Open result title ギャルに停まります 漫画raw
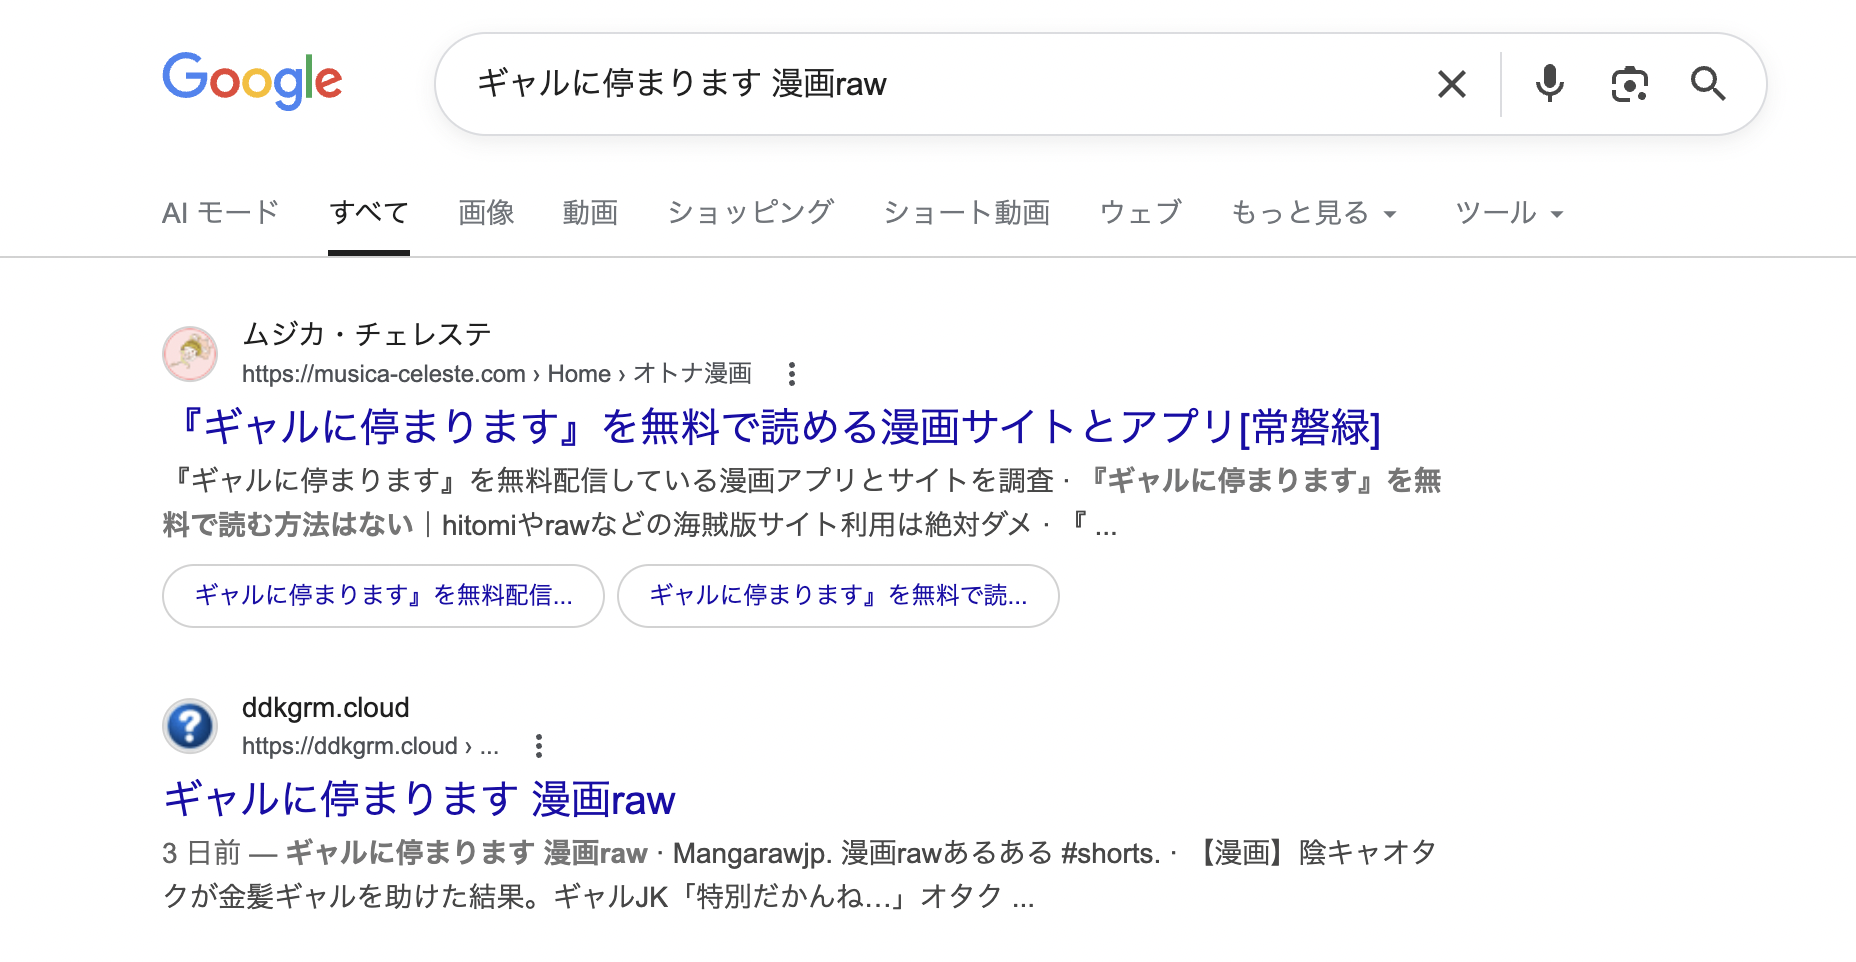1856x962 pixels. click(419, 799)
